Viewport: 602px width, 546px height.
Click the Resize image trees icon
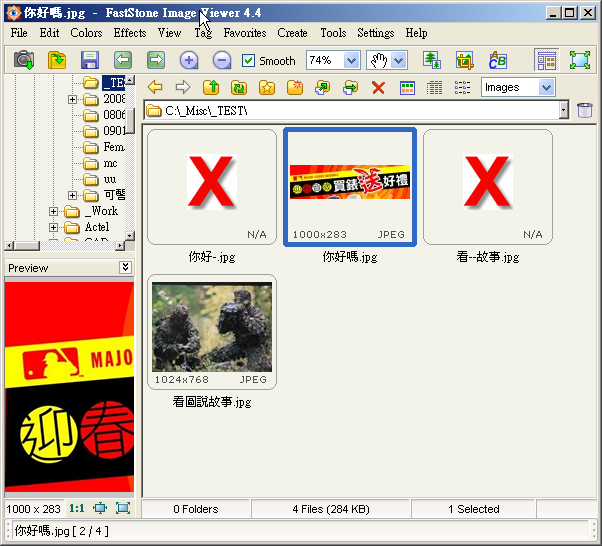point(432,60)
